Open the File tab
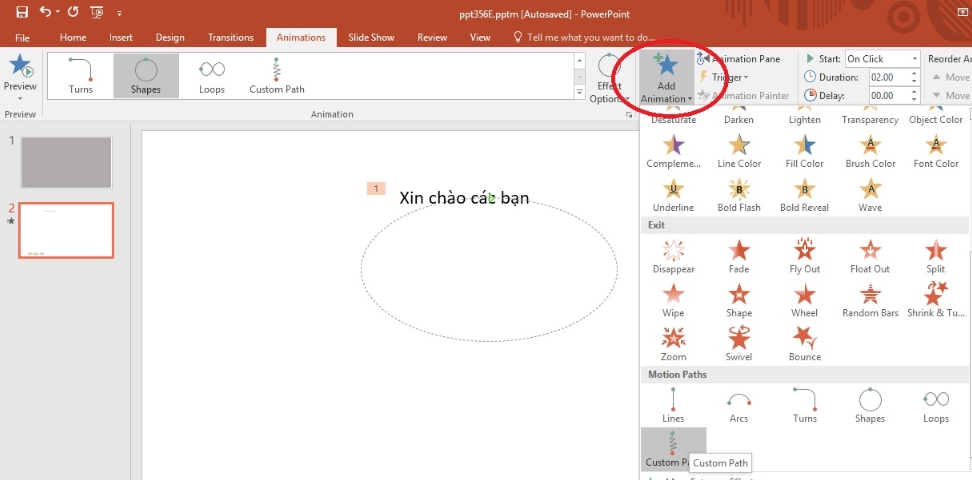Image resolution: width=972 pixels, height=480 pixels. click(x=22, y=38)
